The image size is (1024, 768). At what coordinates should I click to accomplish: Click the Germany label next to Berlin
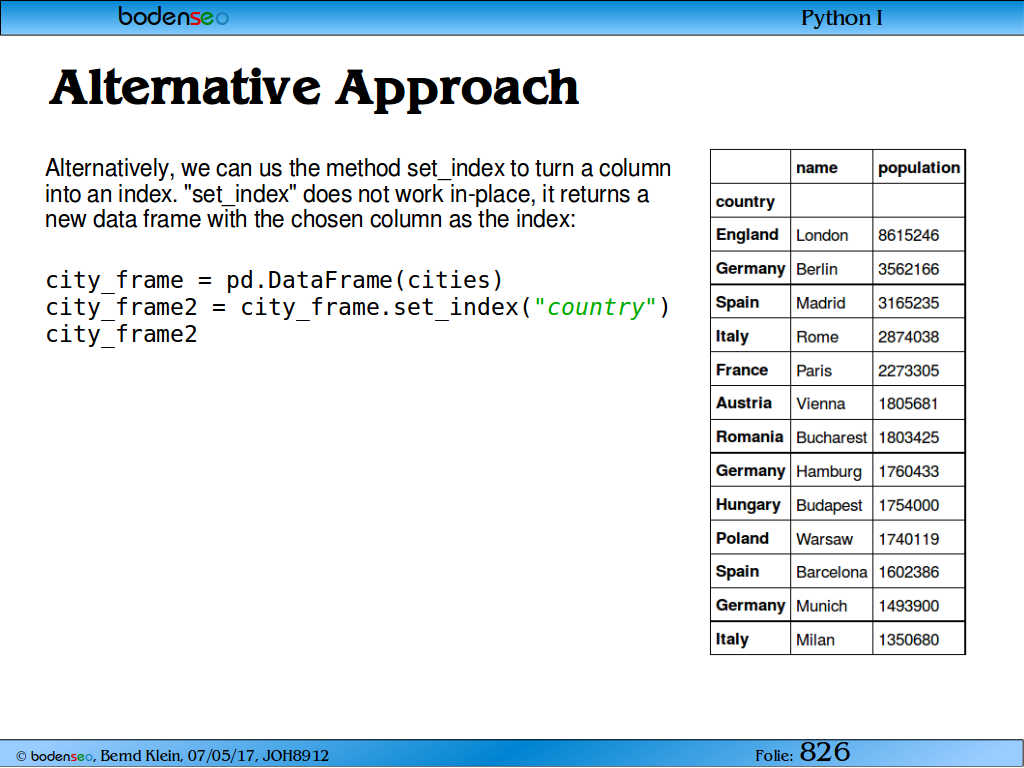pyautogui.click(x=750, y=269)
